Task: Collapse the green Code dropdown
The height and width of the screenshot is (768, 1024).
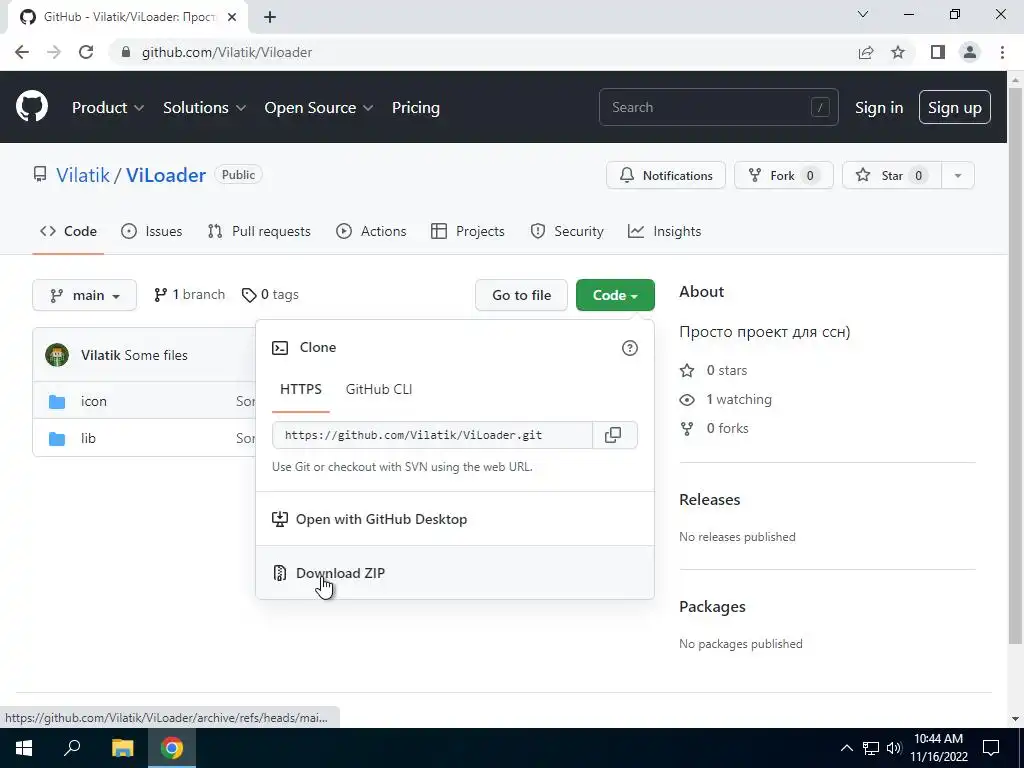Action: [x=615, y=295]
